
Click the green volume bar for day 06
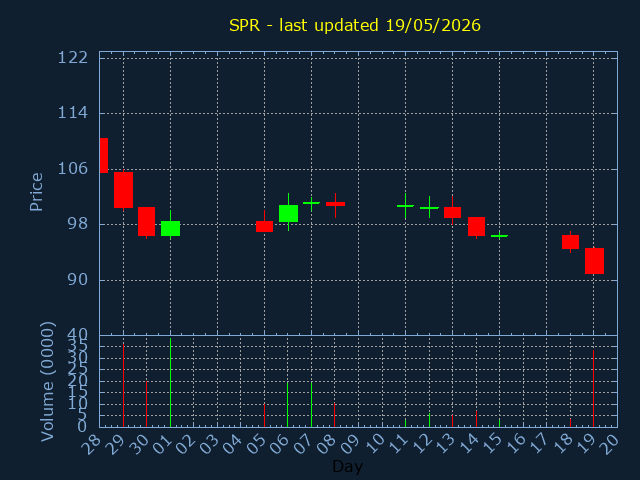pos(288,404)
